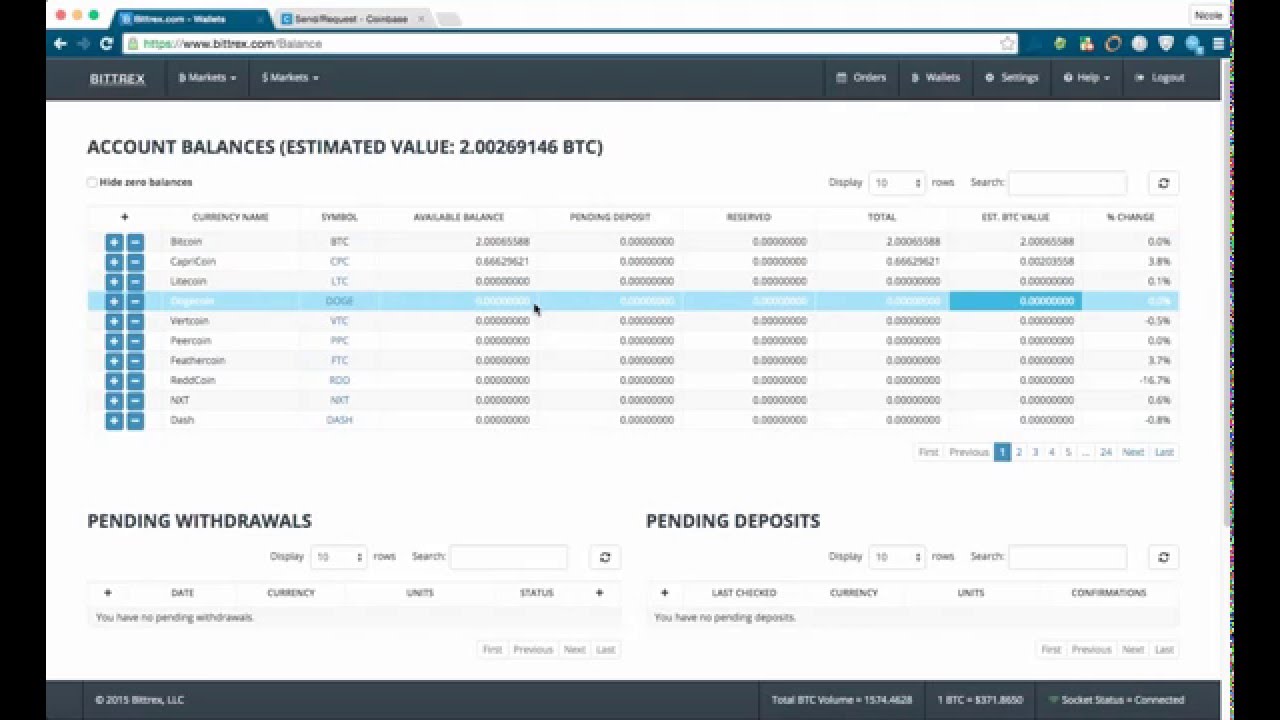Click the minus icon for Dash
Image resolution: width=1280 pixels, height=720 pixels.
pos(135,420)
